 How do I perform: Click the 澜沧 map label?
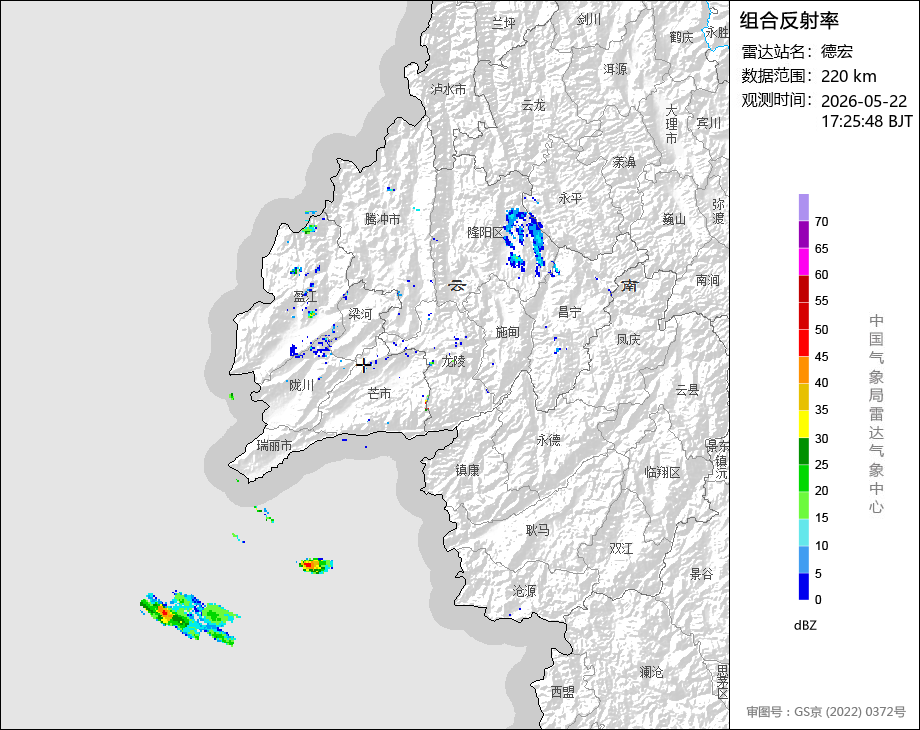pos(651,671)
